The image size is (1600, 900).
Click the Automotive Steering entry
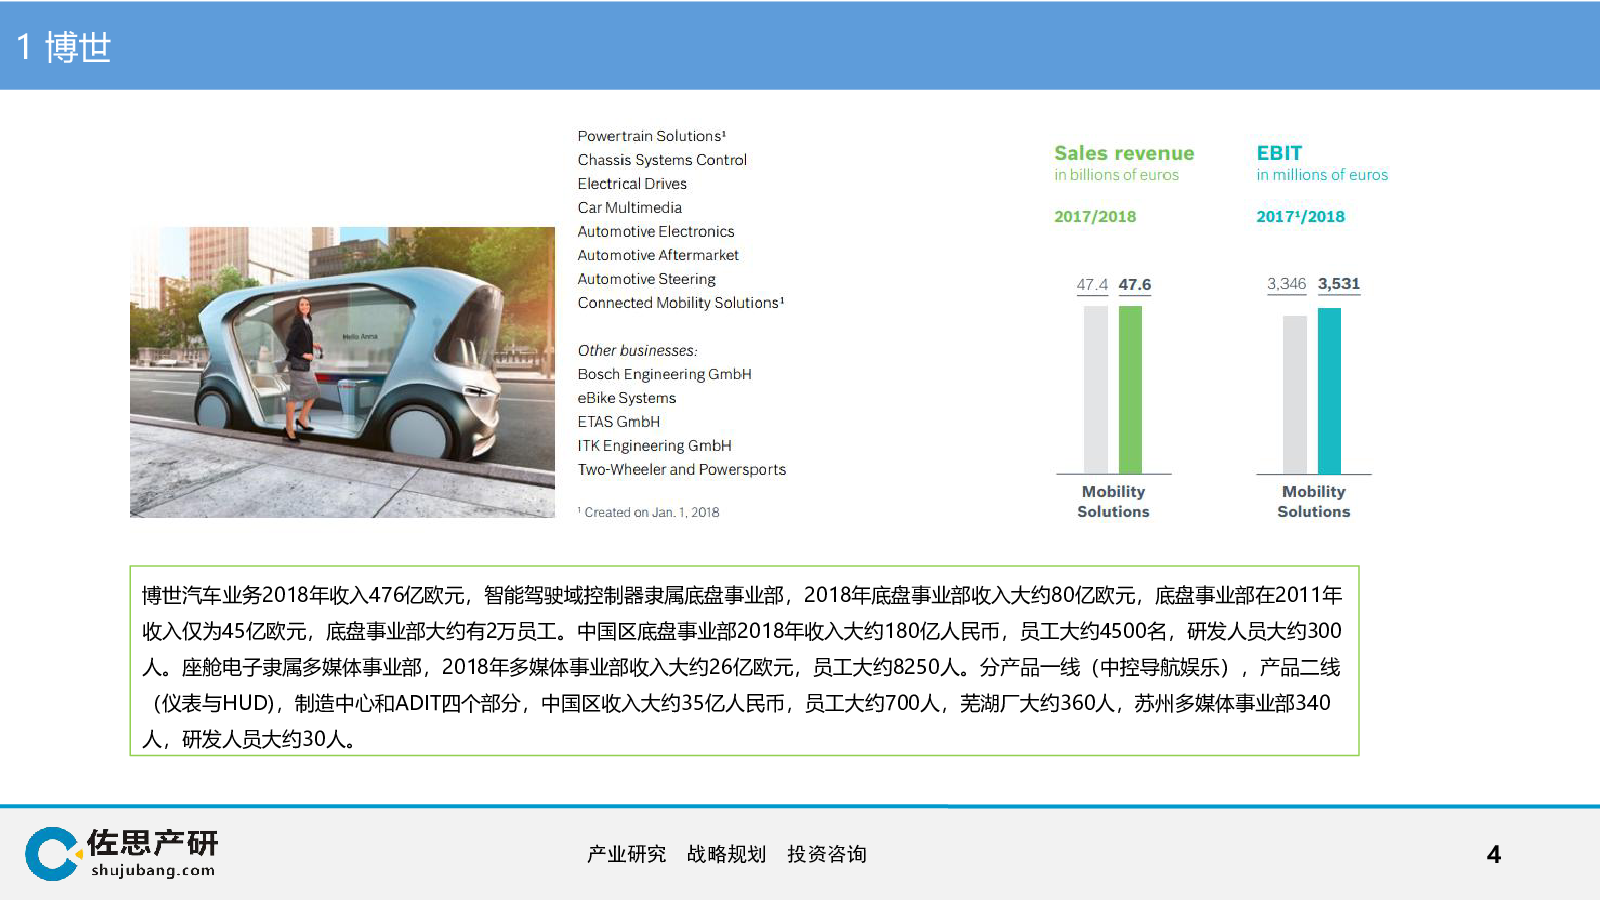(647, 279)
